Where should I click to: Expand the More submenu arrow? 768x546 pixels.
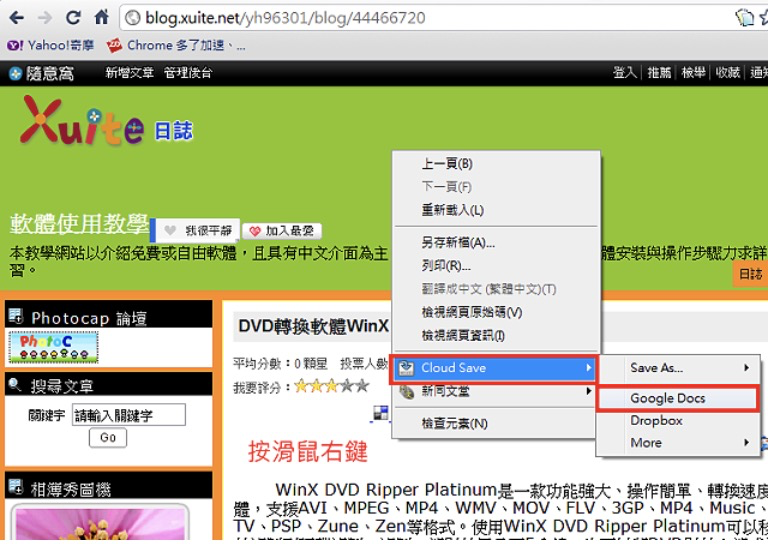746,443
